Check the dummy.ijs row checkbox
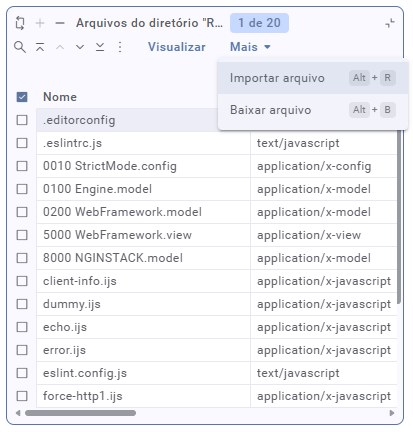 tap(22, 304)
